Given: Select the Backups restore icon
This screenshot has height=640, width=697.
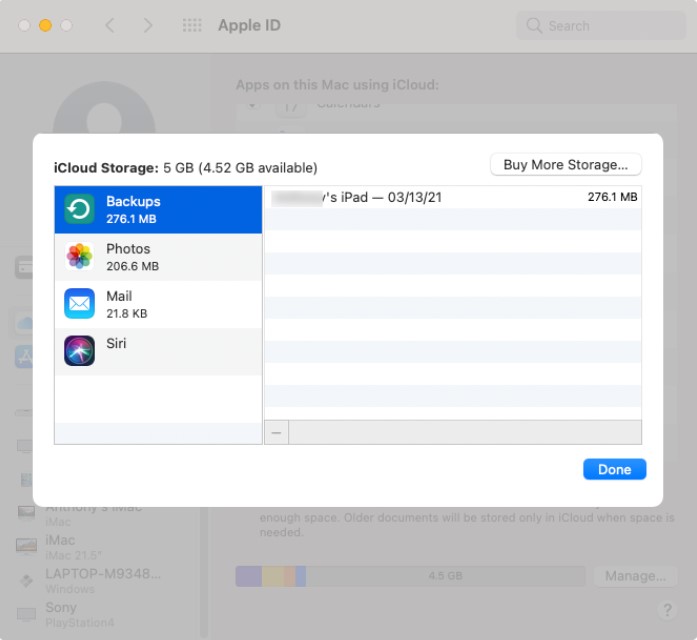Looking at the screenshot, I should [x=79, y=209].
